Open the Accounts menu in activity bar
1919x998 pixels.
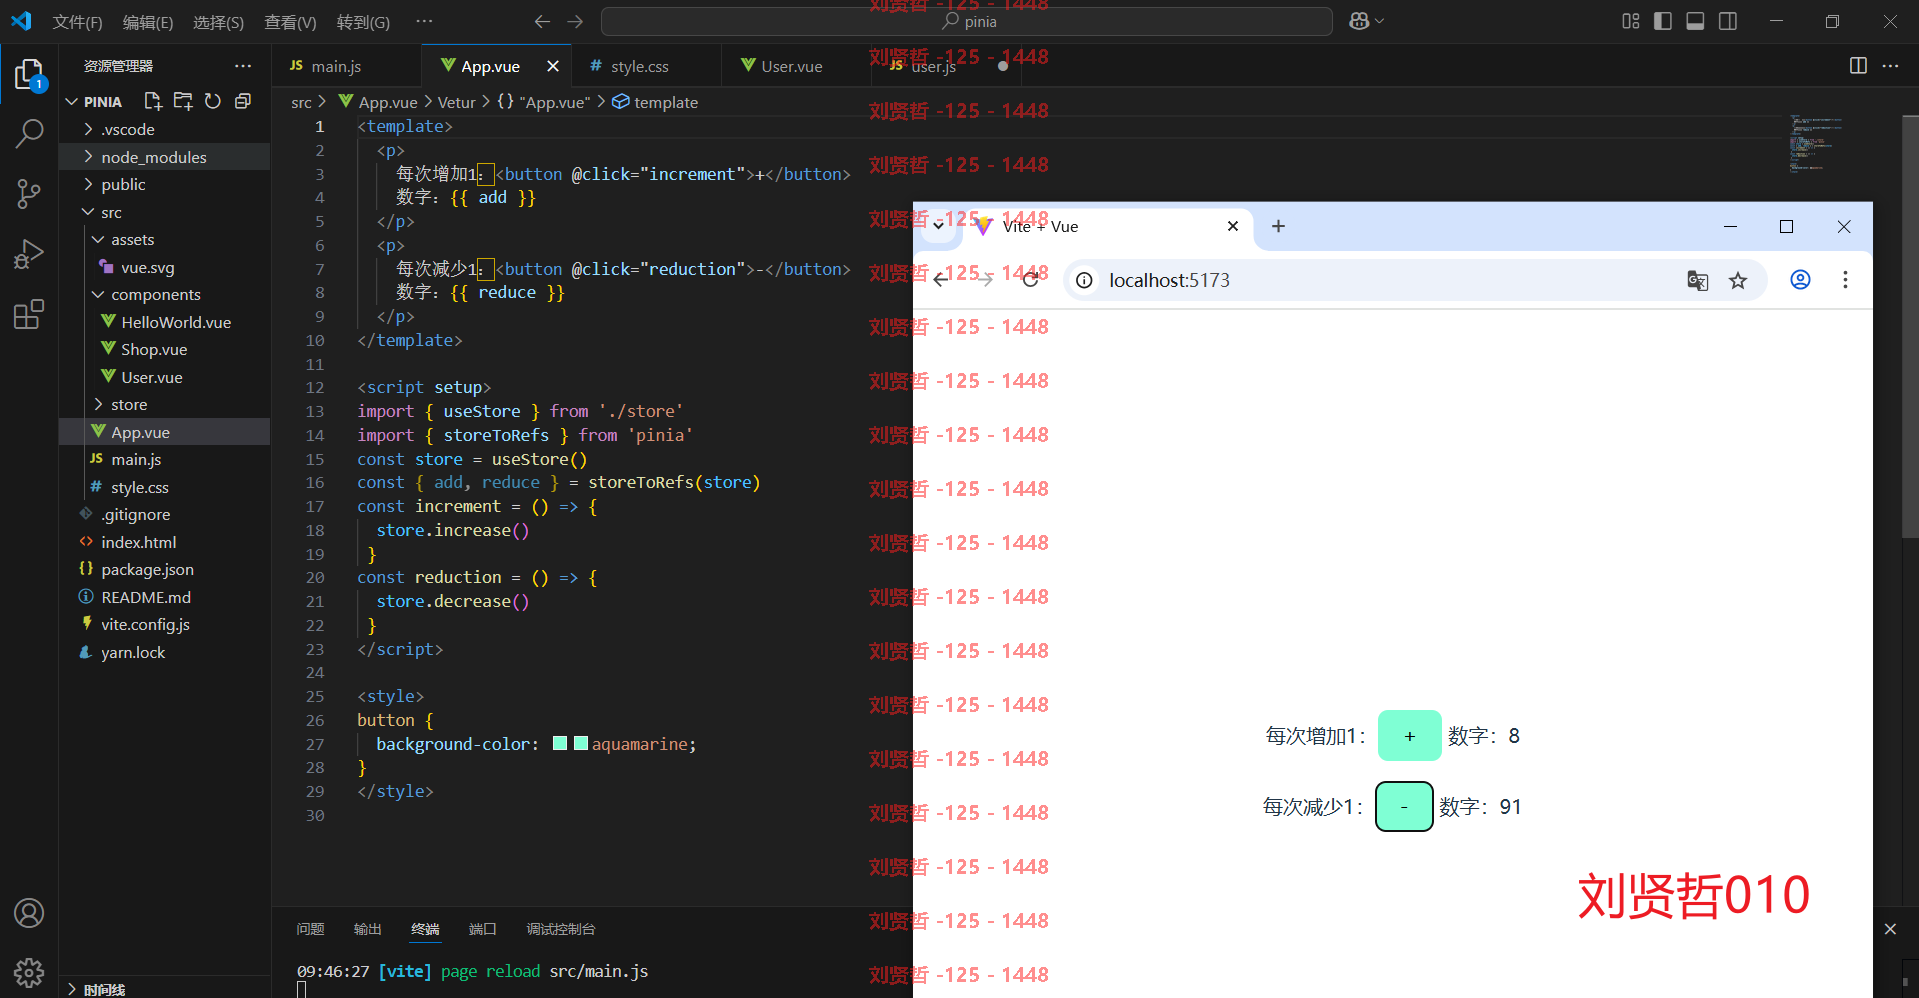[29, 913]
